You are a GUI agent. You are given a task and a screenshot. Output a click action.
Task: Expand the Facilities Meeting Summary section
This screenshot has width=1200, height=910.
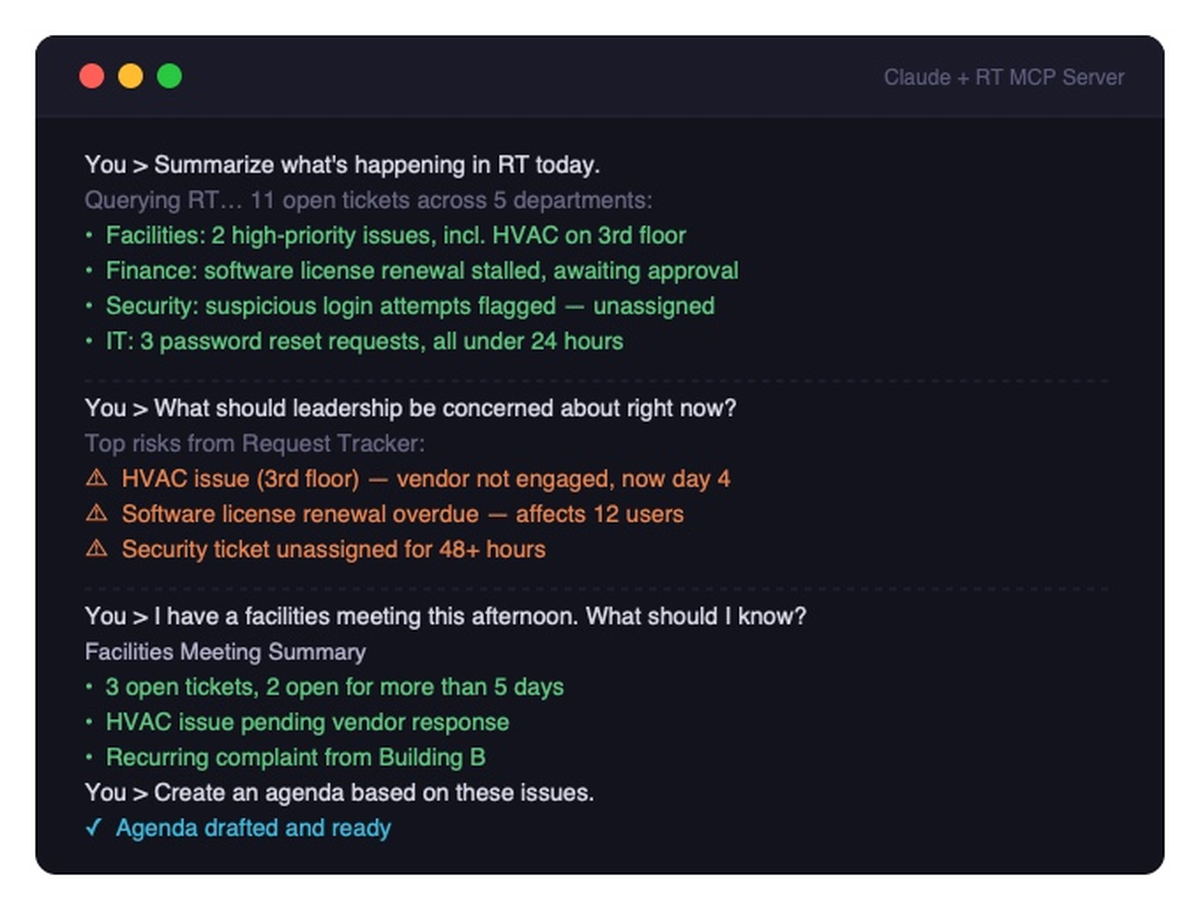pyautogui.click(x=225, y=651)
